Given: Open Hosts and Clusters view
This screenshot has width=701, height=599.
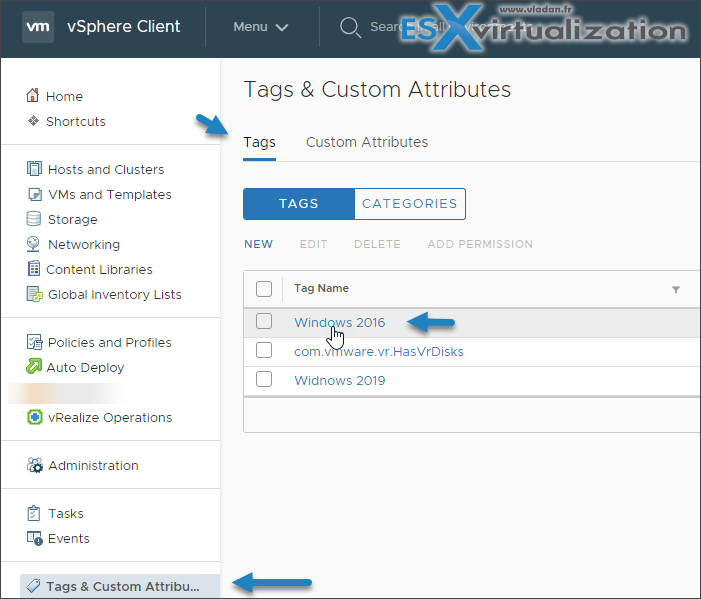Looking at the screenshot, I should (106, 169).
